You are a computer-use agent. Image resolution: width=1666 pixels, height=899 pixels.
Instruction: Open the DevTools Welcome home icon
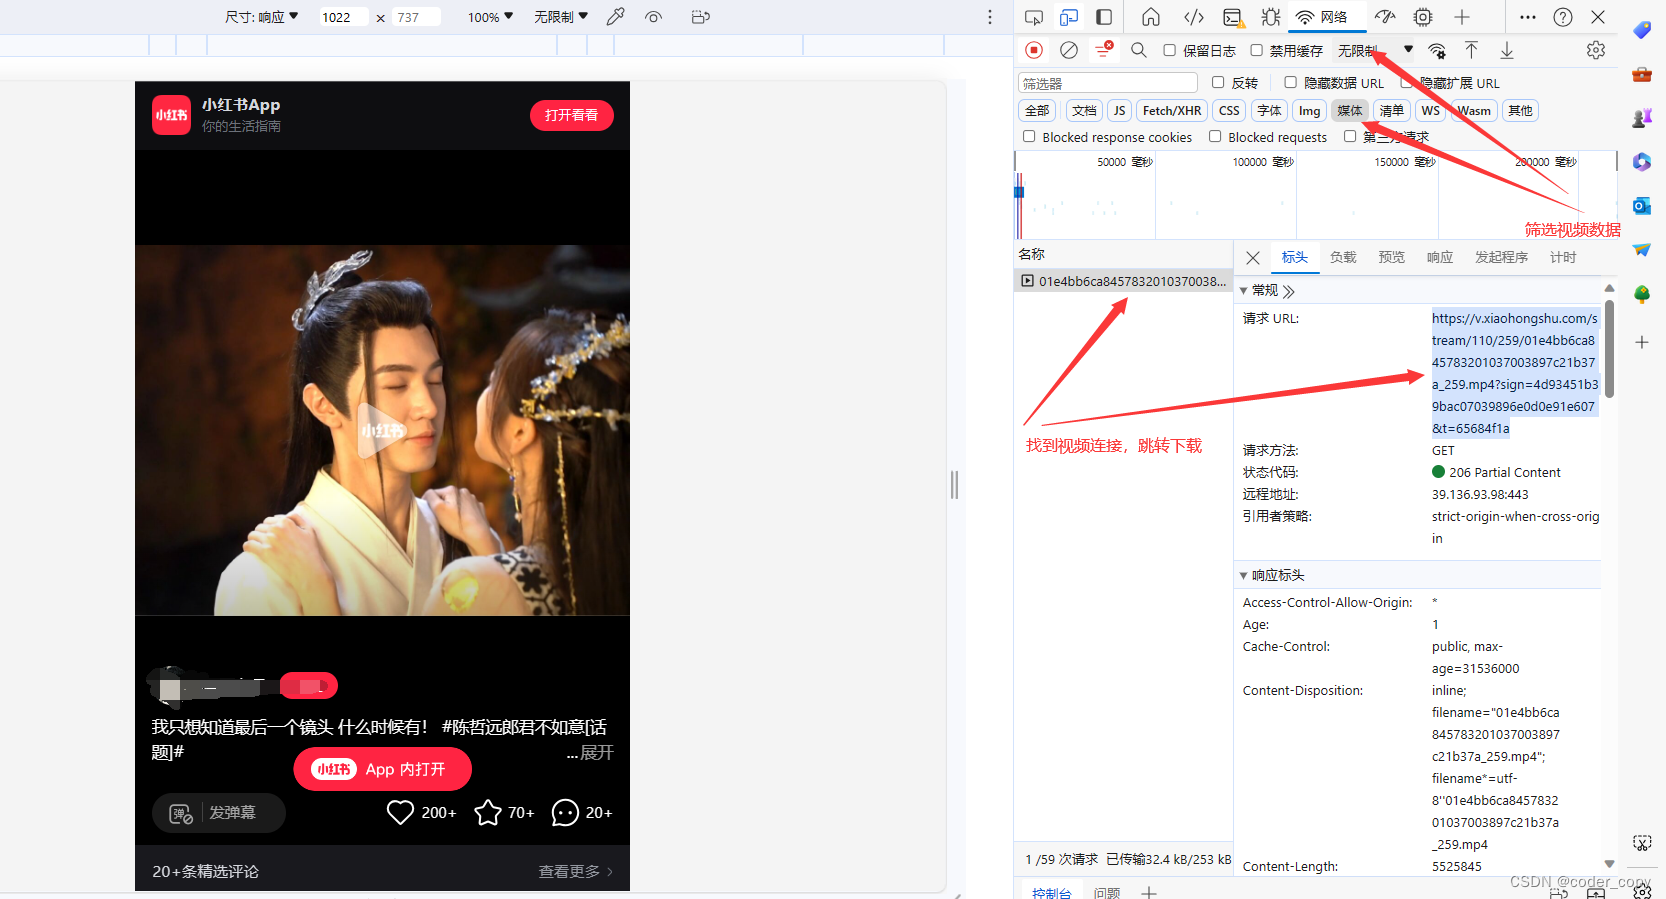(1151, 17)
